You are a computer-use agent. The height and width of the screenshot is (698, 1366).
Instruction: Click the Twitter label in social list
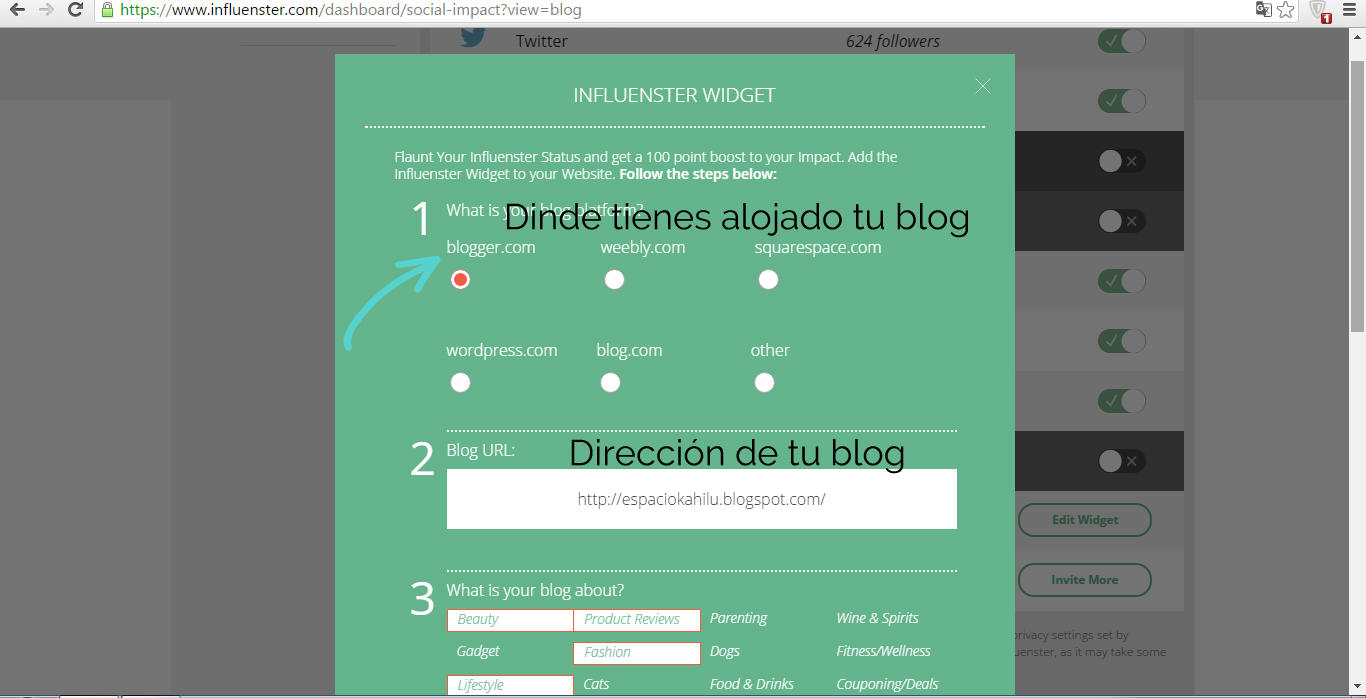click(541, 41)
